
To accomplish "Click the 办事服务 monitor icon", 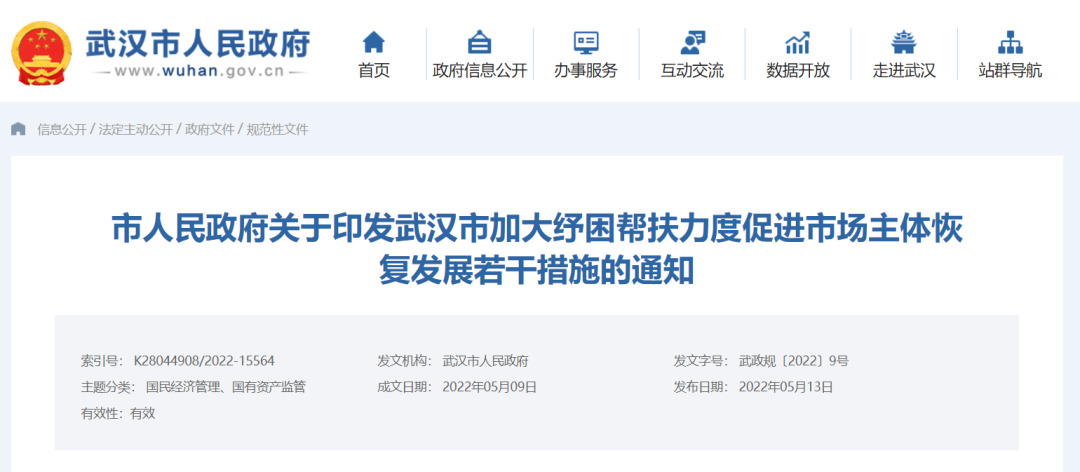I will (x=586, y=42).
